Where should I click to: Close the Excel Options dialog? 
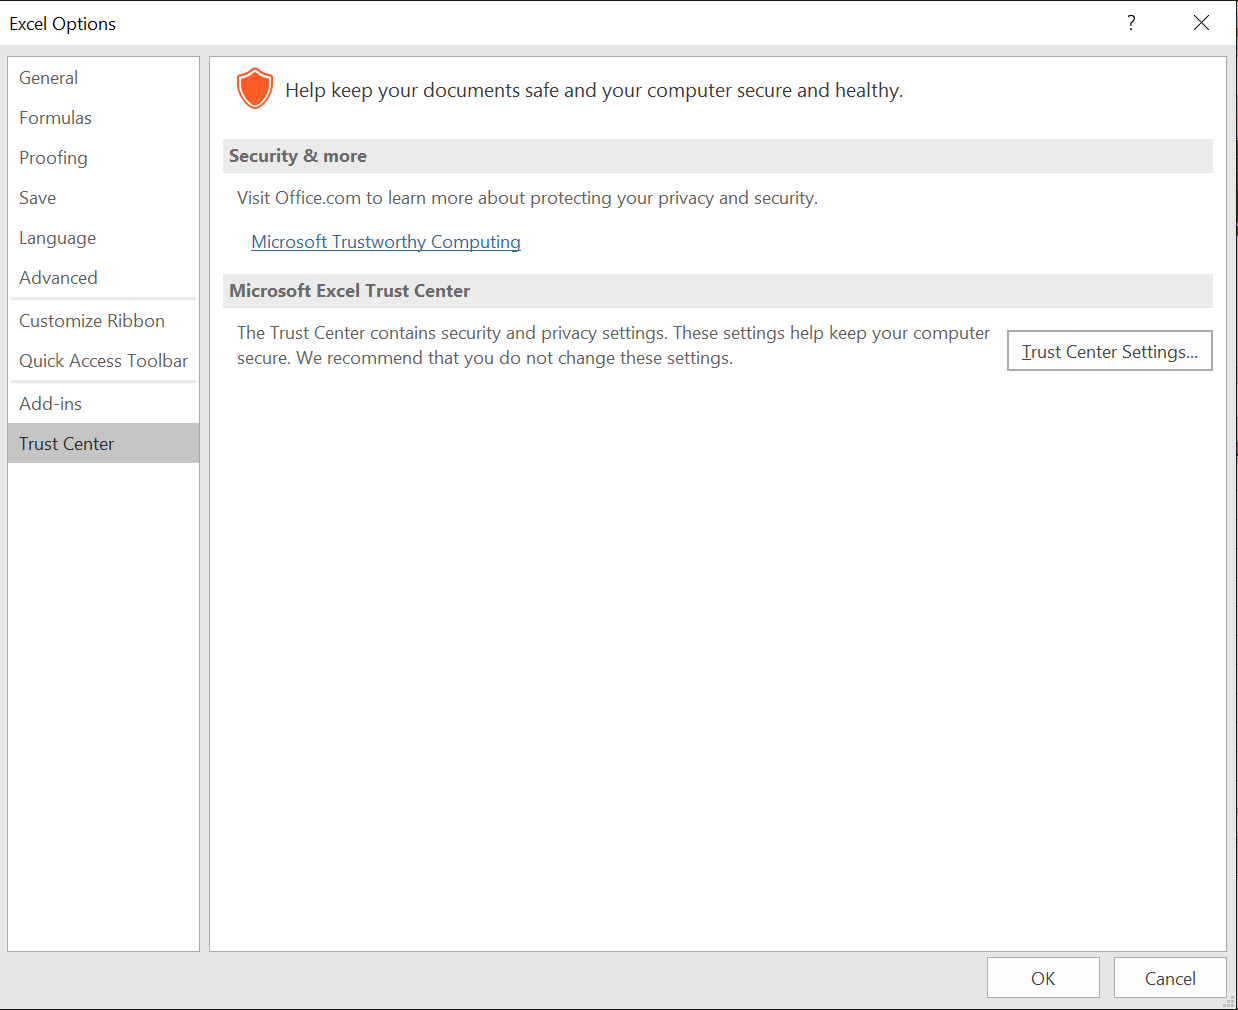[1201, 23]
